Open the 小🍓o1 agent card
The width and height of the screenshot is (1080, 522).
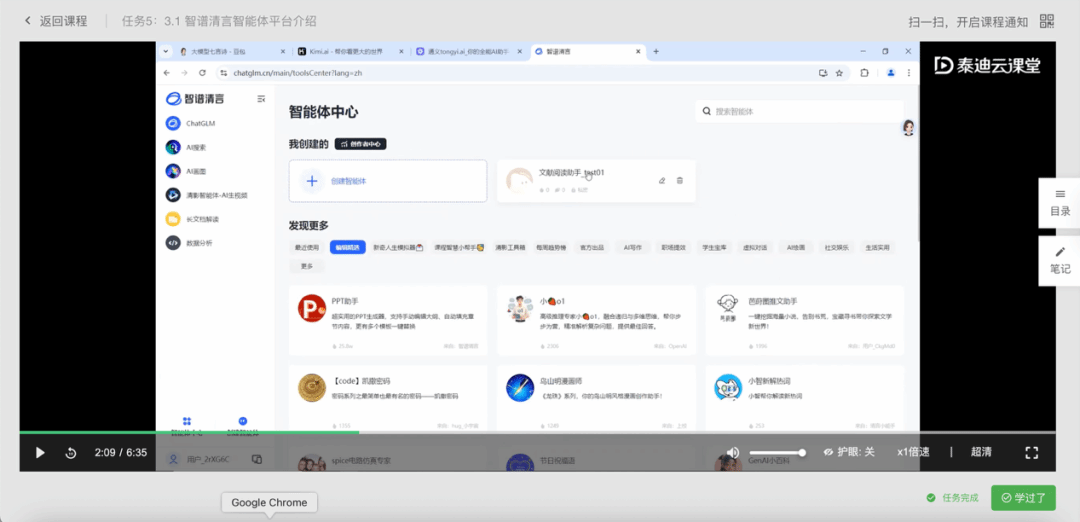coord(596,320)
